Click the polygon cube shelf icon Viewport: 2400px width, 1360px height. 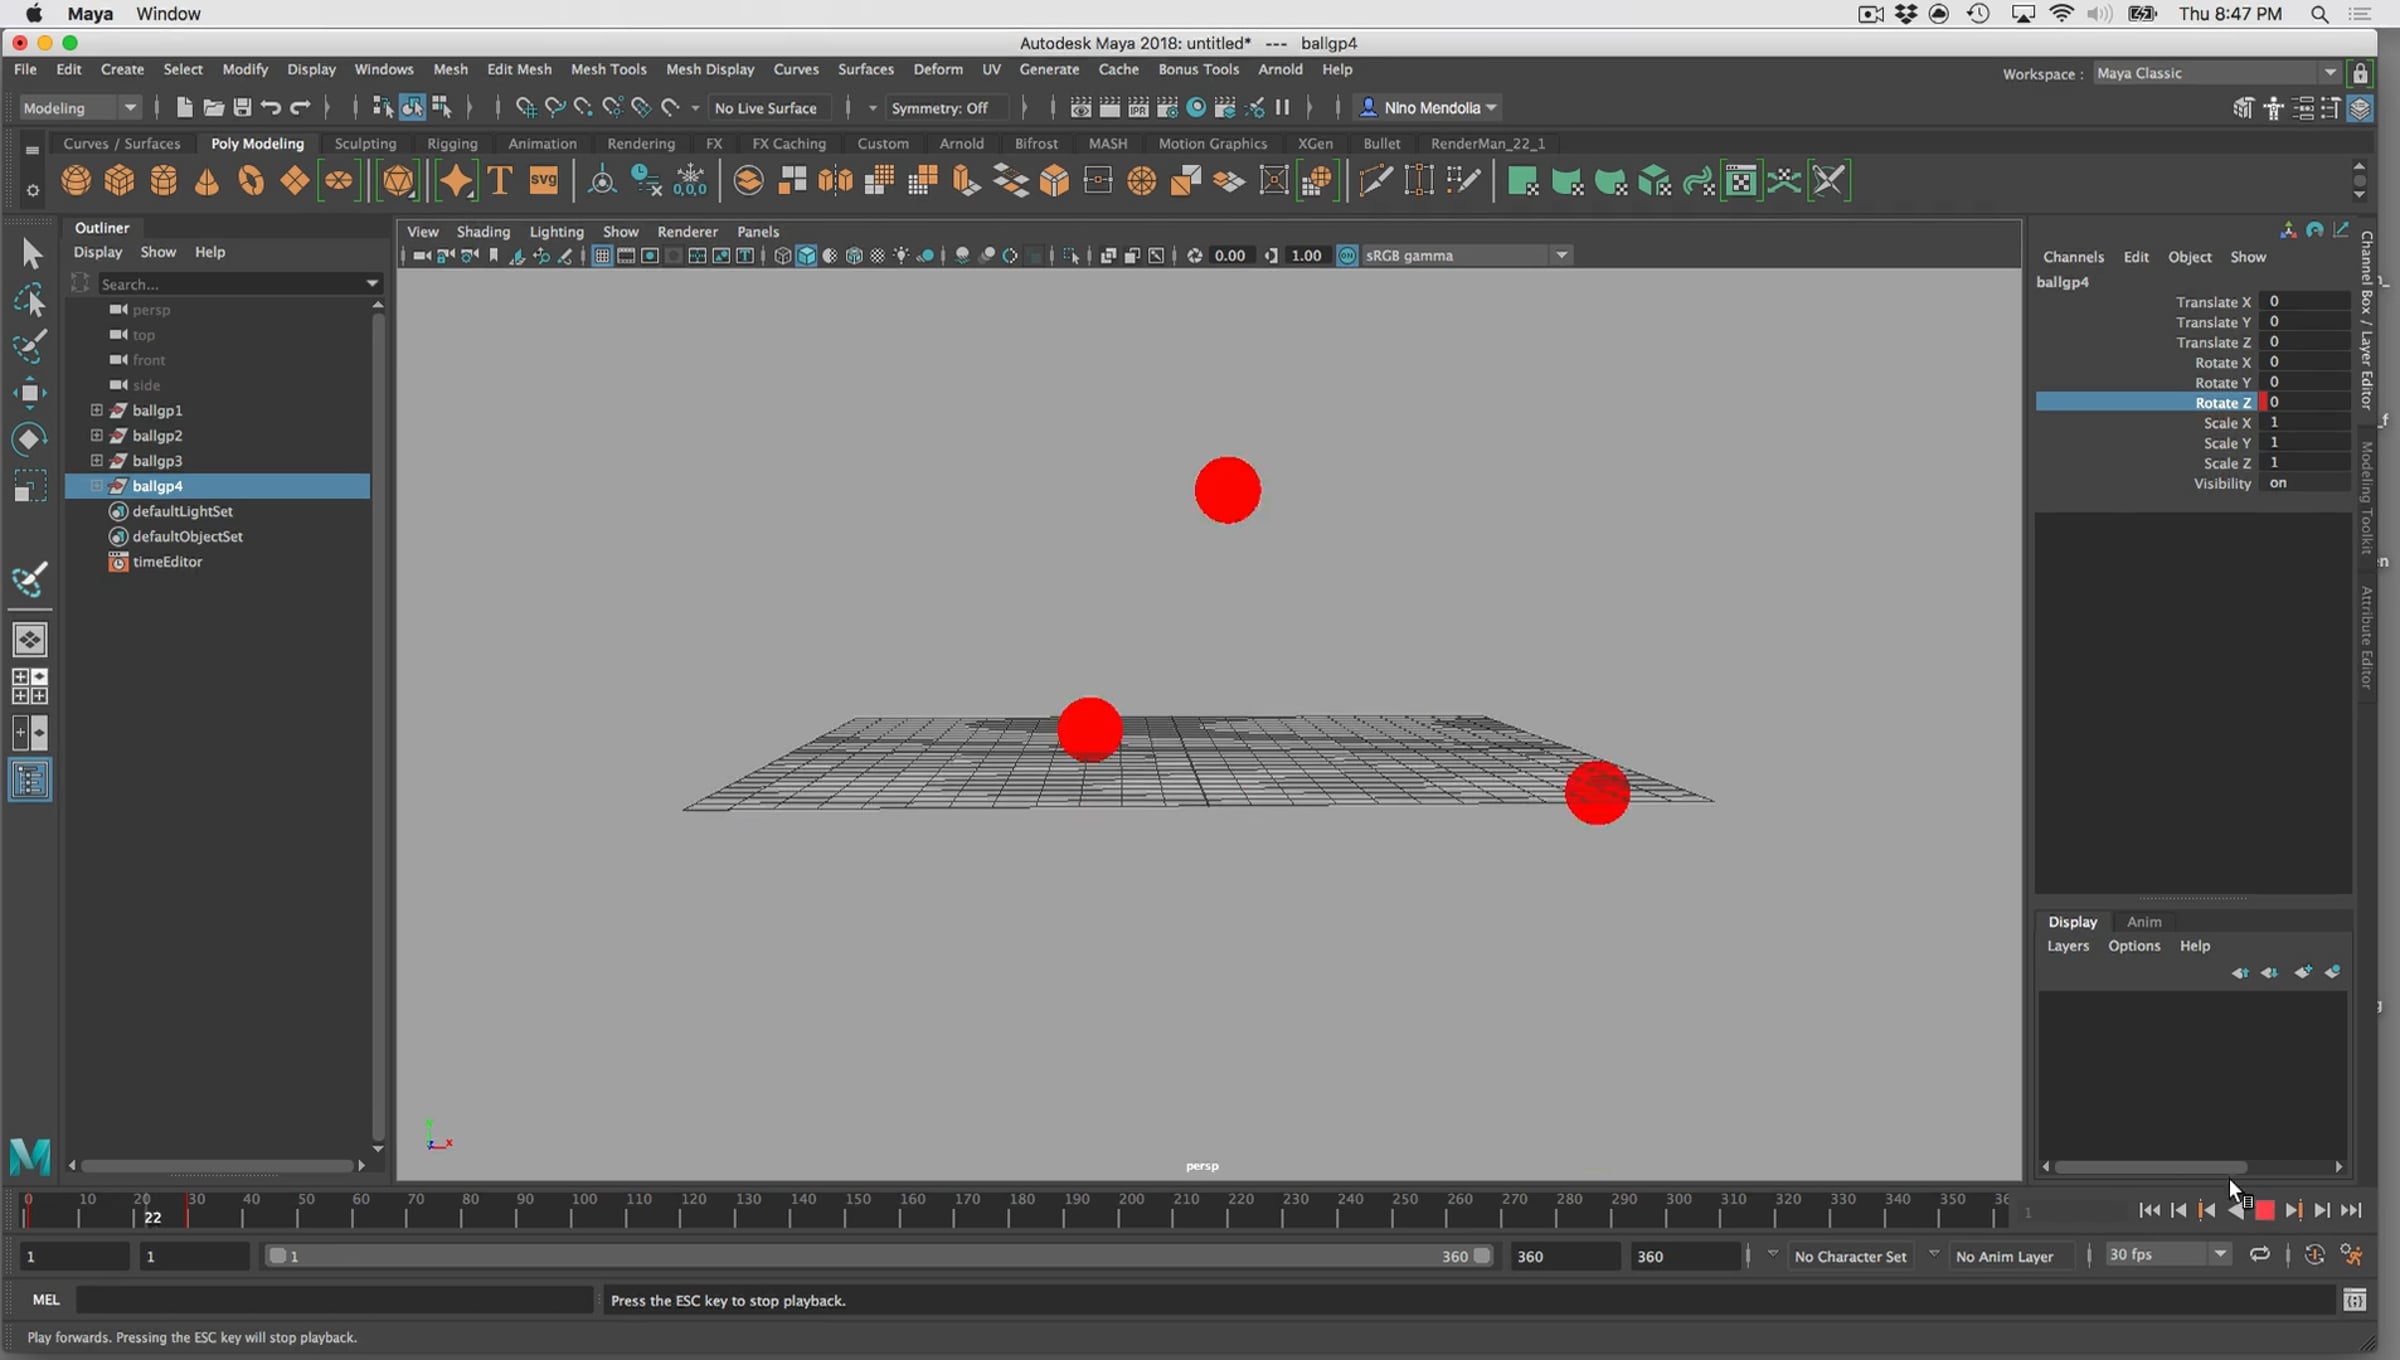pos(120,181)
